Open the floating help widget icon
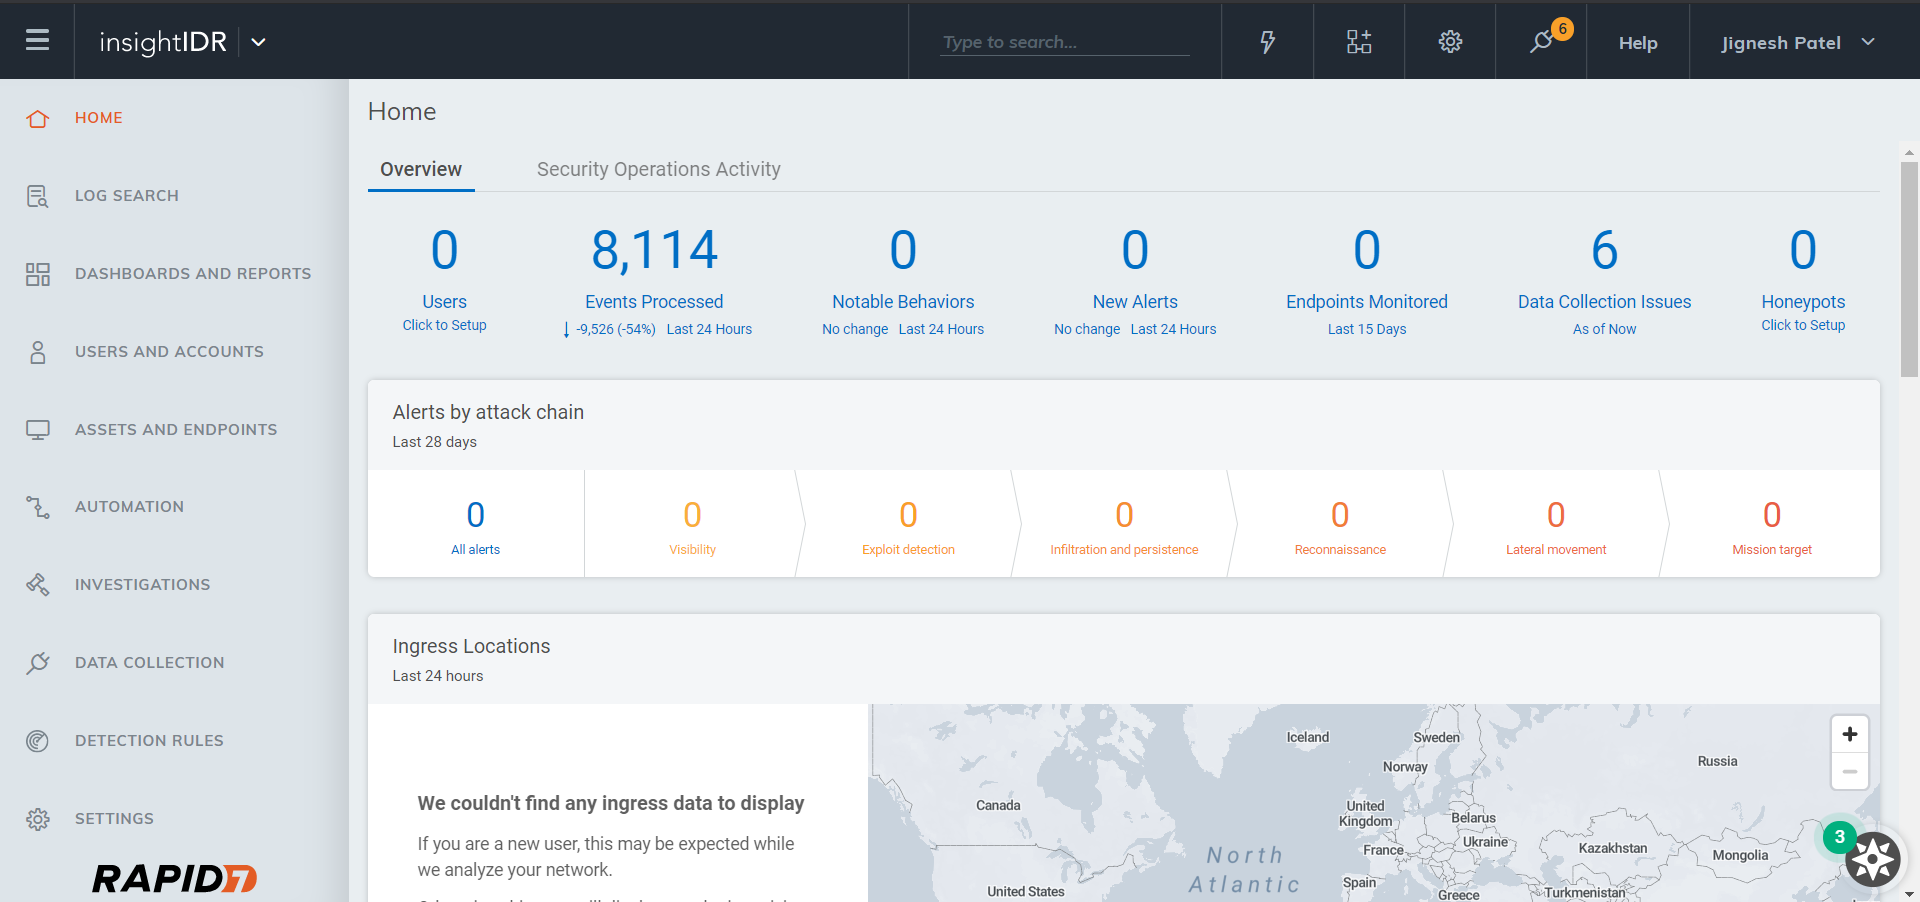 click(1872, 859)
